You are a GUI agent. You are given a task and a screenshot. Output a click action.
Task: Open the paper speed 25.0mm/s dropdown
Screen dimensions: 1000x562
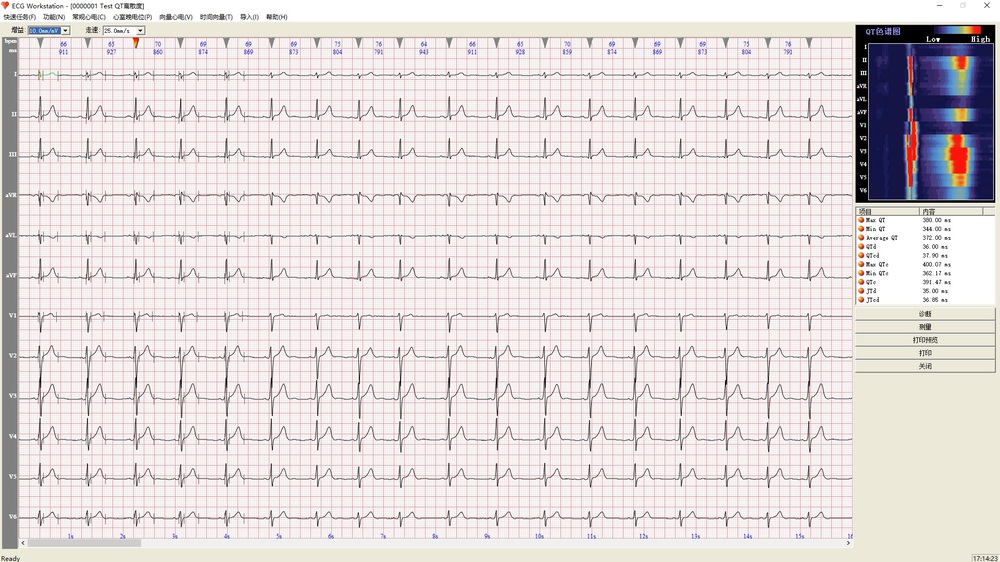140,31
